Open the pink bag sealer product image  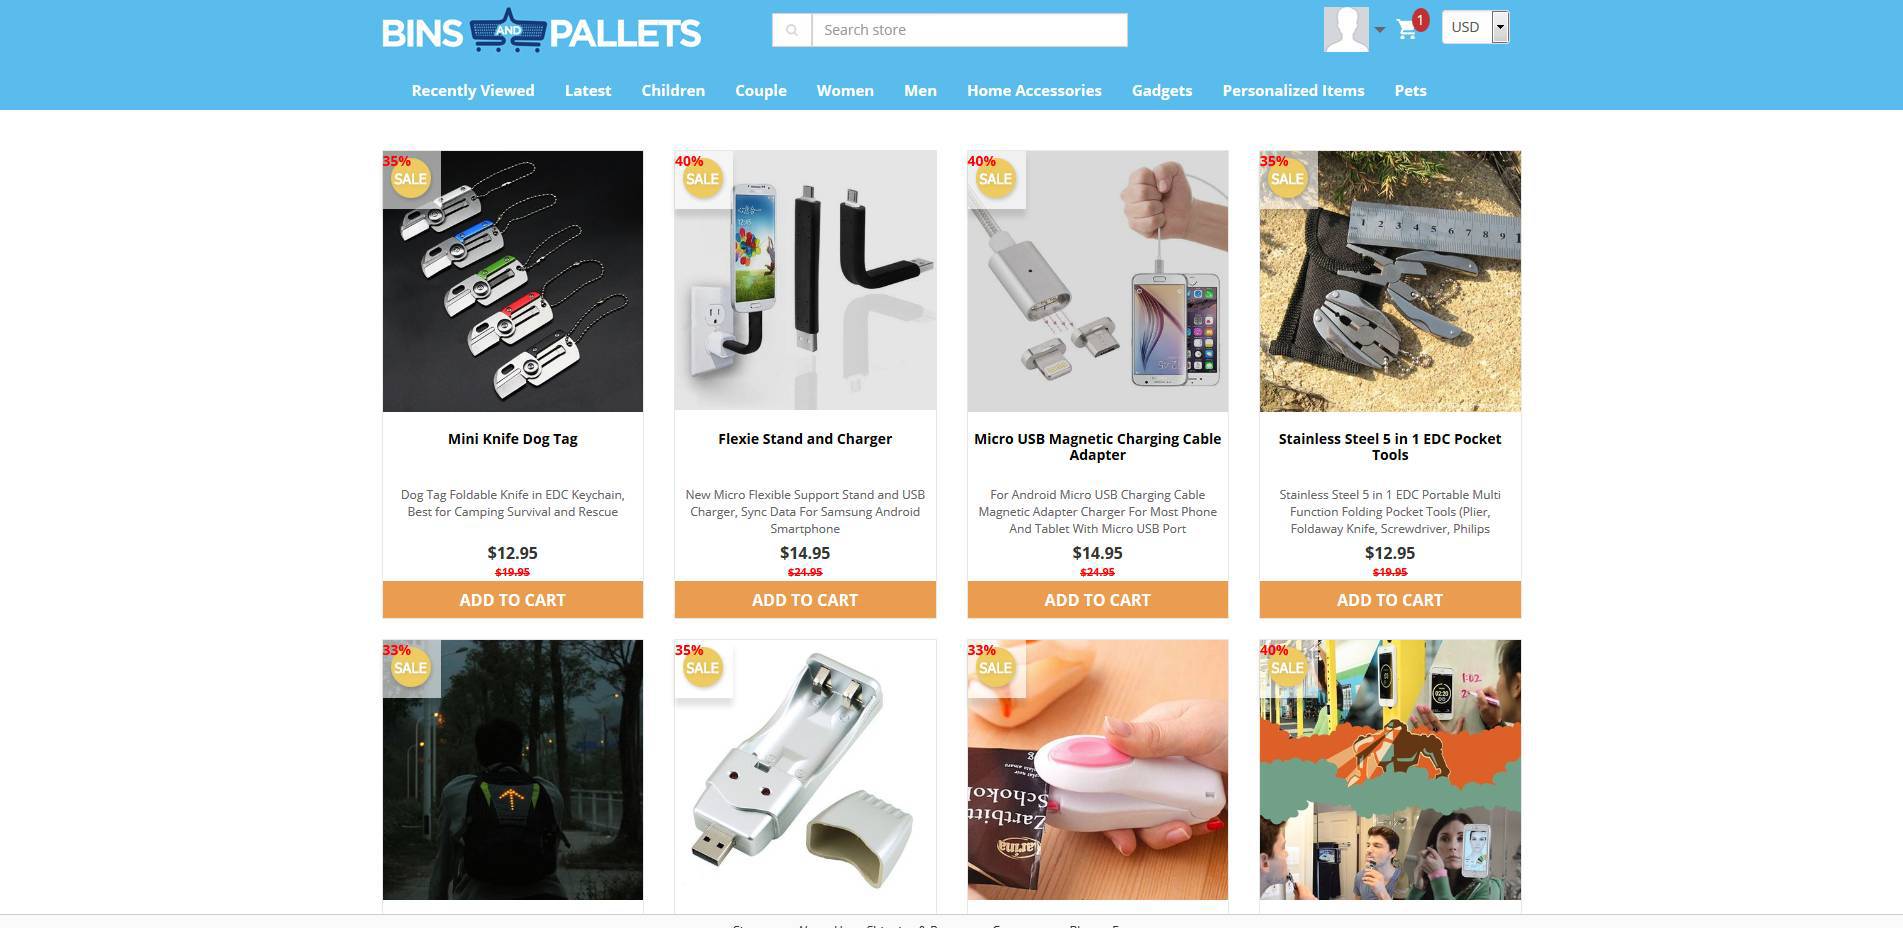[x=1097, y=770]
